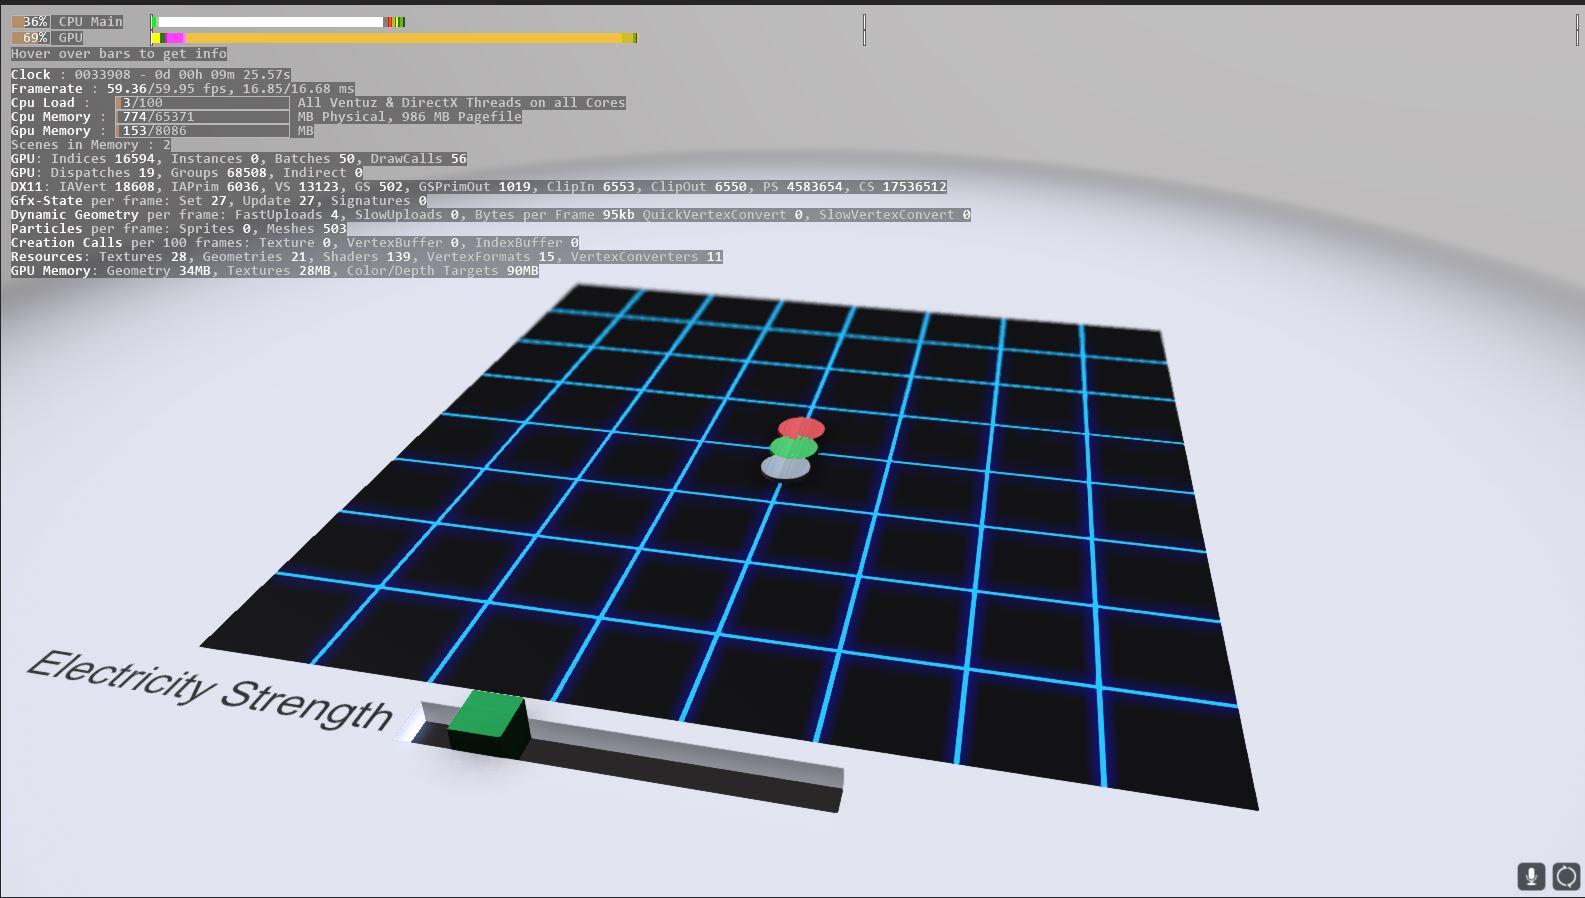Click the Framerate statistics line
This screenshot has height=898, width=1585.
click(x=182, y=89)
